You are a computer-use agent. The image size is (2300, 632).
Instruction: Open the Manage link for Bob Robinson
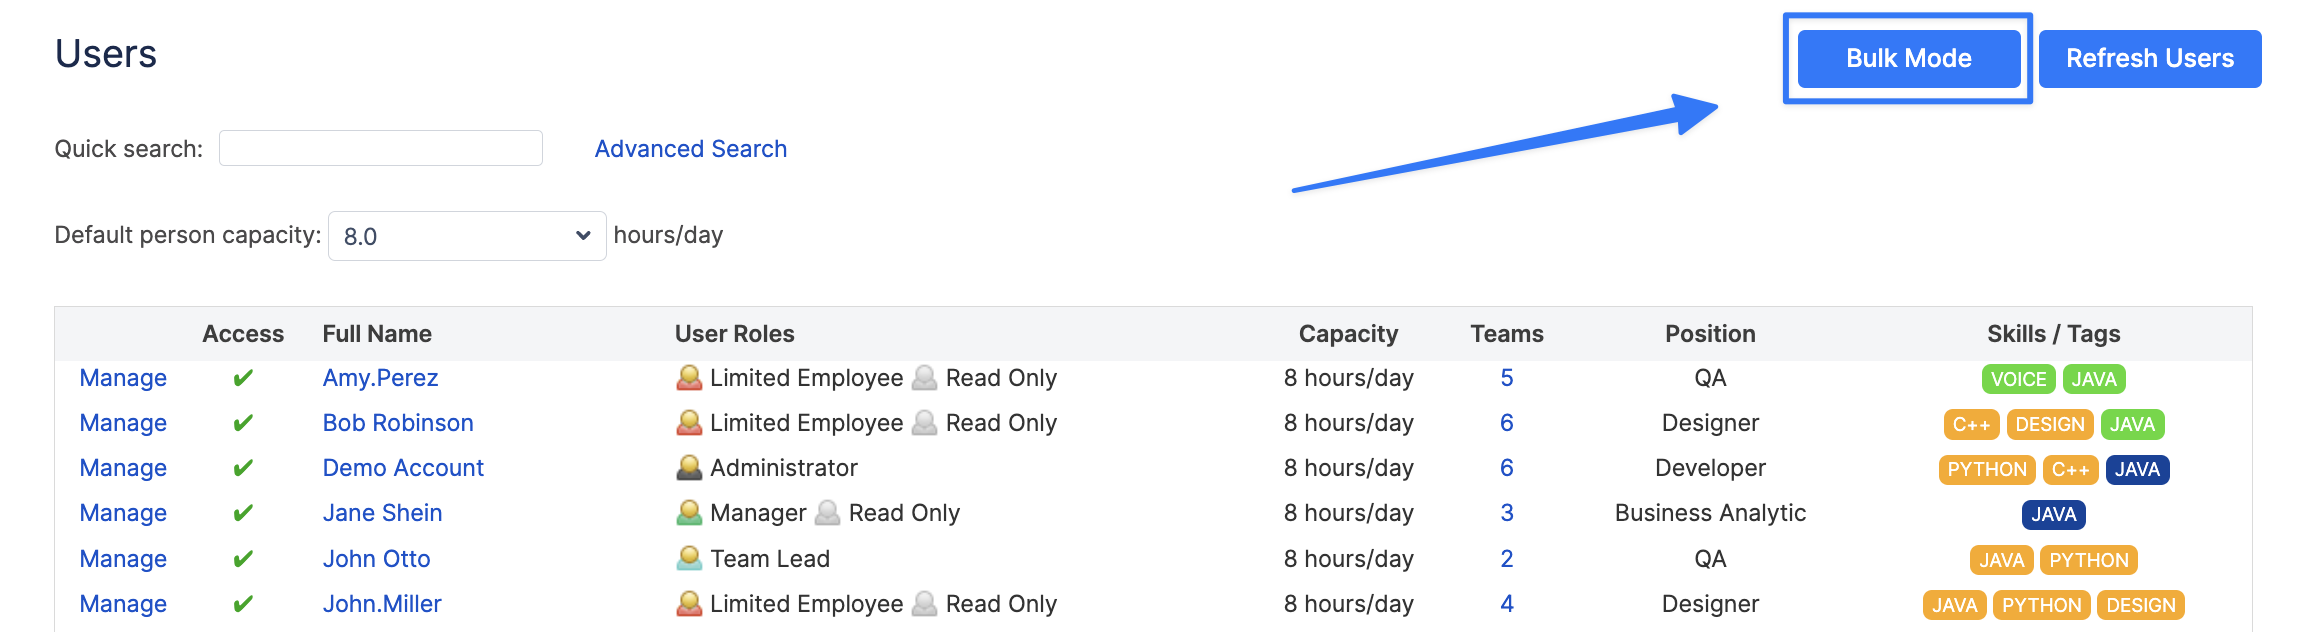(x=123, y=423)
